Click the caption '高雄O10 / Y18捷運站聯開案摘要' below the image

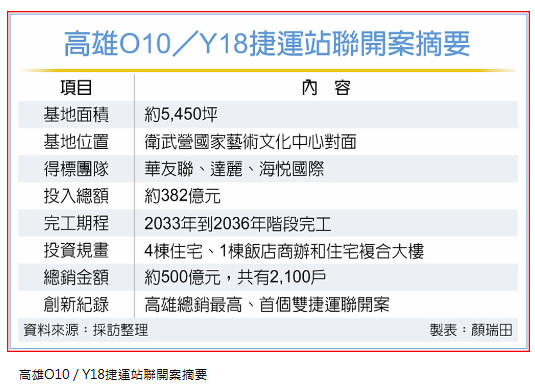tap(113, 374)
